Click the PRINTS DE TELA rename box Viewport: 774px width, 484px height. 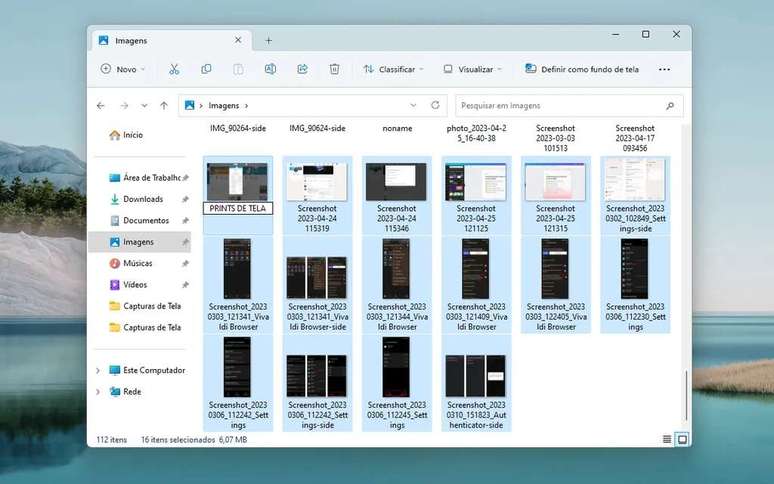[237, 209]
